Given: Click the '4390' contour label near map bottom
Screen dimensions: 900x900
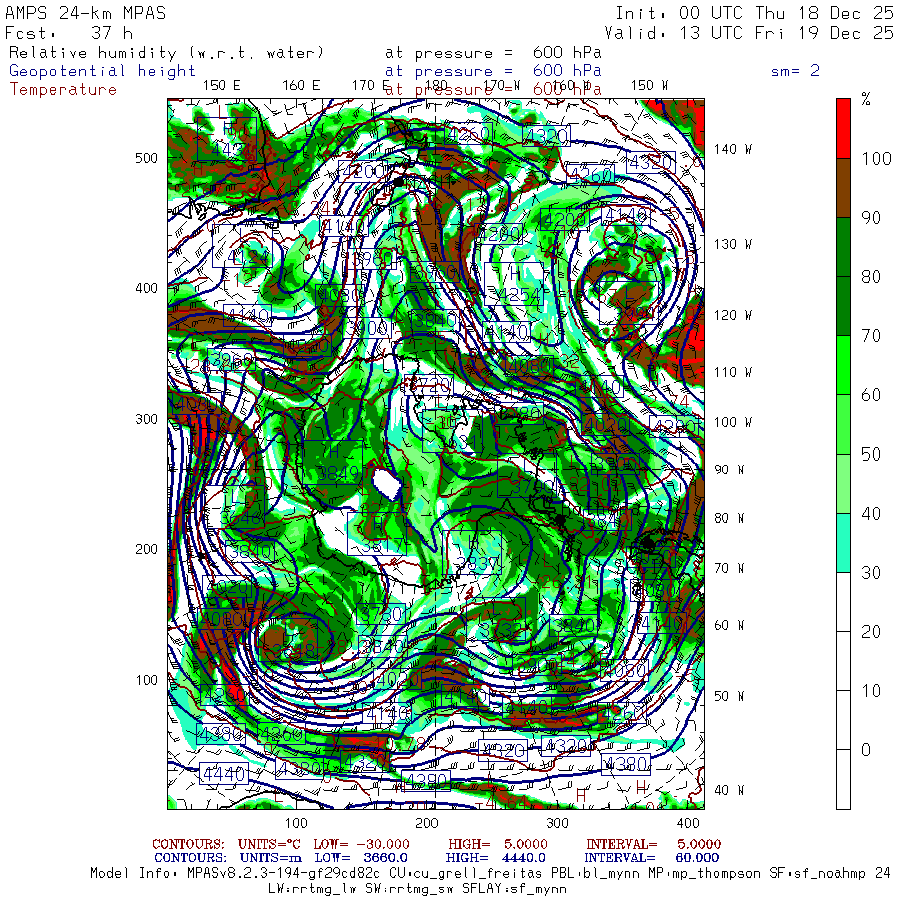Looking at the screenshot, I should pos(425,781).
